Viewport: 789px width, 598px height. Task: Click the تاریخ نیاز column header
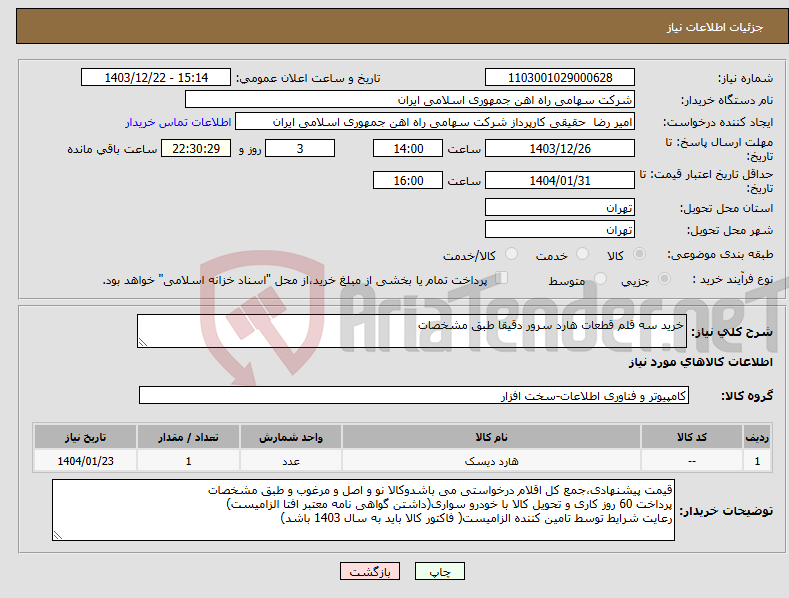pos(86,437)
